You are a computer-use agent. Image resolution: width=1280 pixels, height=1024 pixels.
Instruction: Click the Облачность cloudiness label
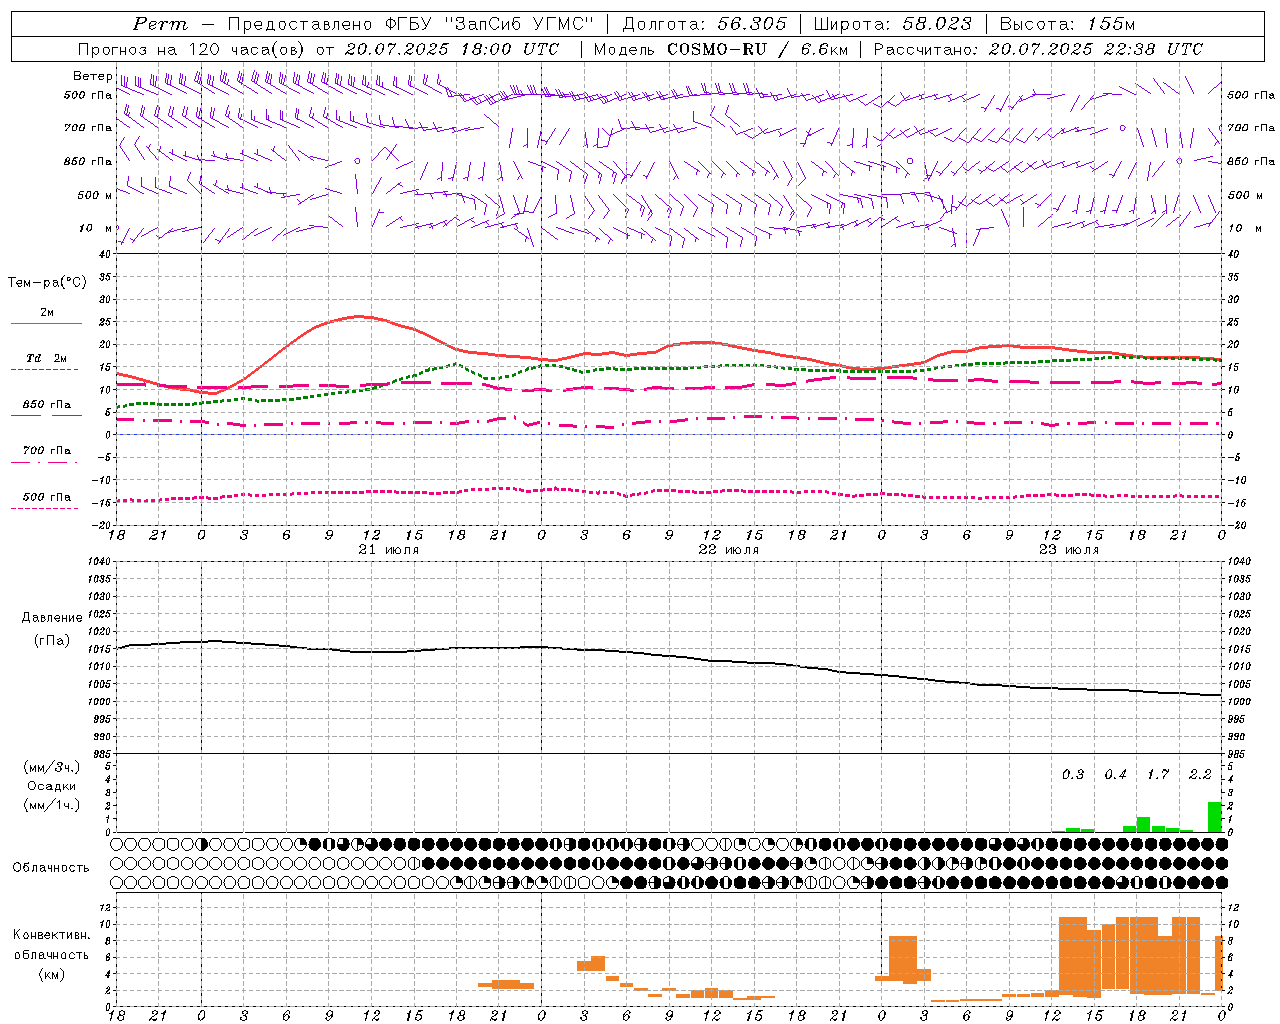pos(51,867)
